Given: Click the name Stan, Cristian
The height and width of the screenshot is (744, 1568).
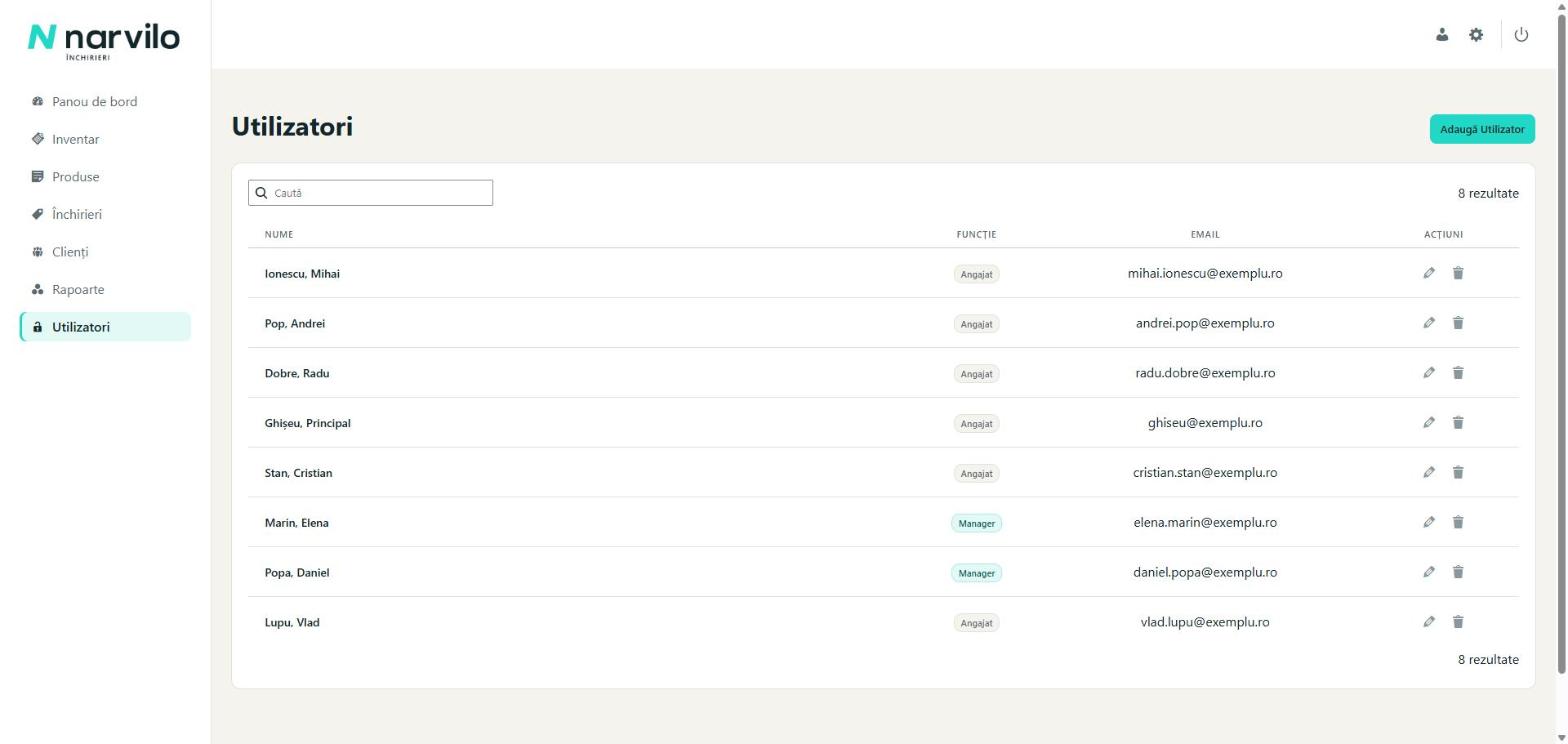Looking at the screenshot, I should pyautogui.click(x=298, y=473).
